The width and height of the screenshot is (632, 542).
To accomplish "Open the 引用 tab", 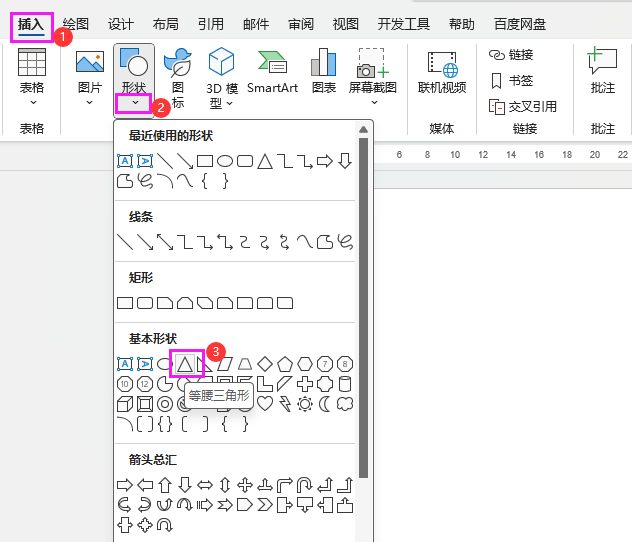I will pyautogui.click(x=211, y=24).
